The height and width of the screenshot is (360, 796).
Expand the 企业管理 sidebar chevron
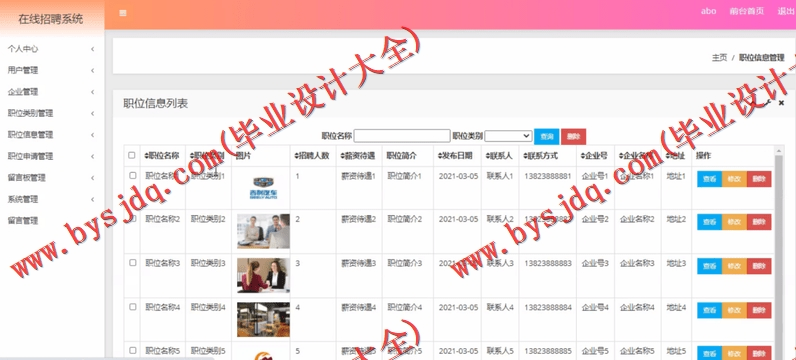click(92, 92)
